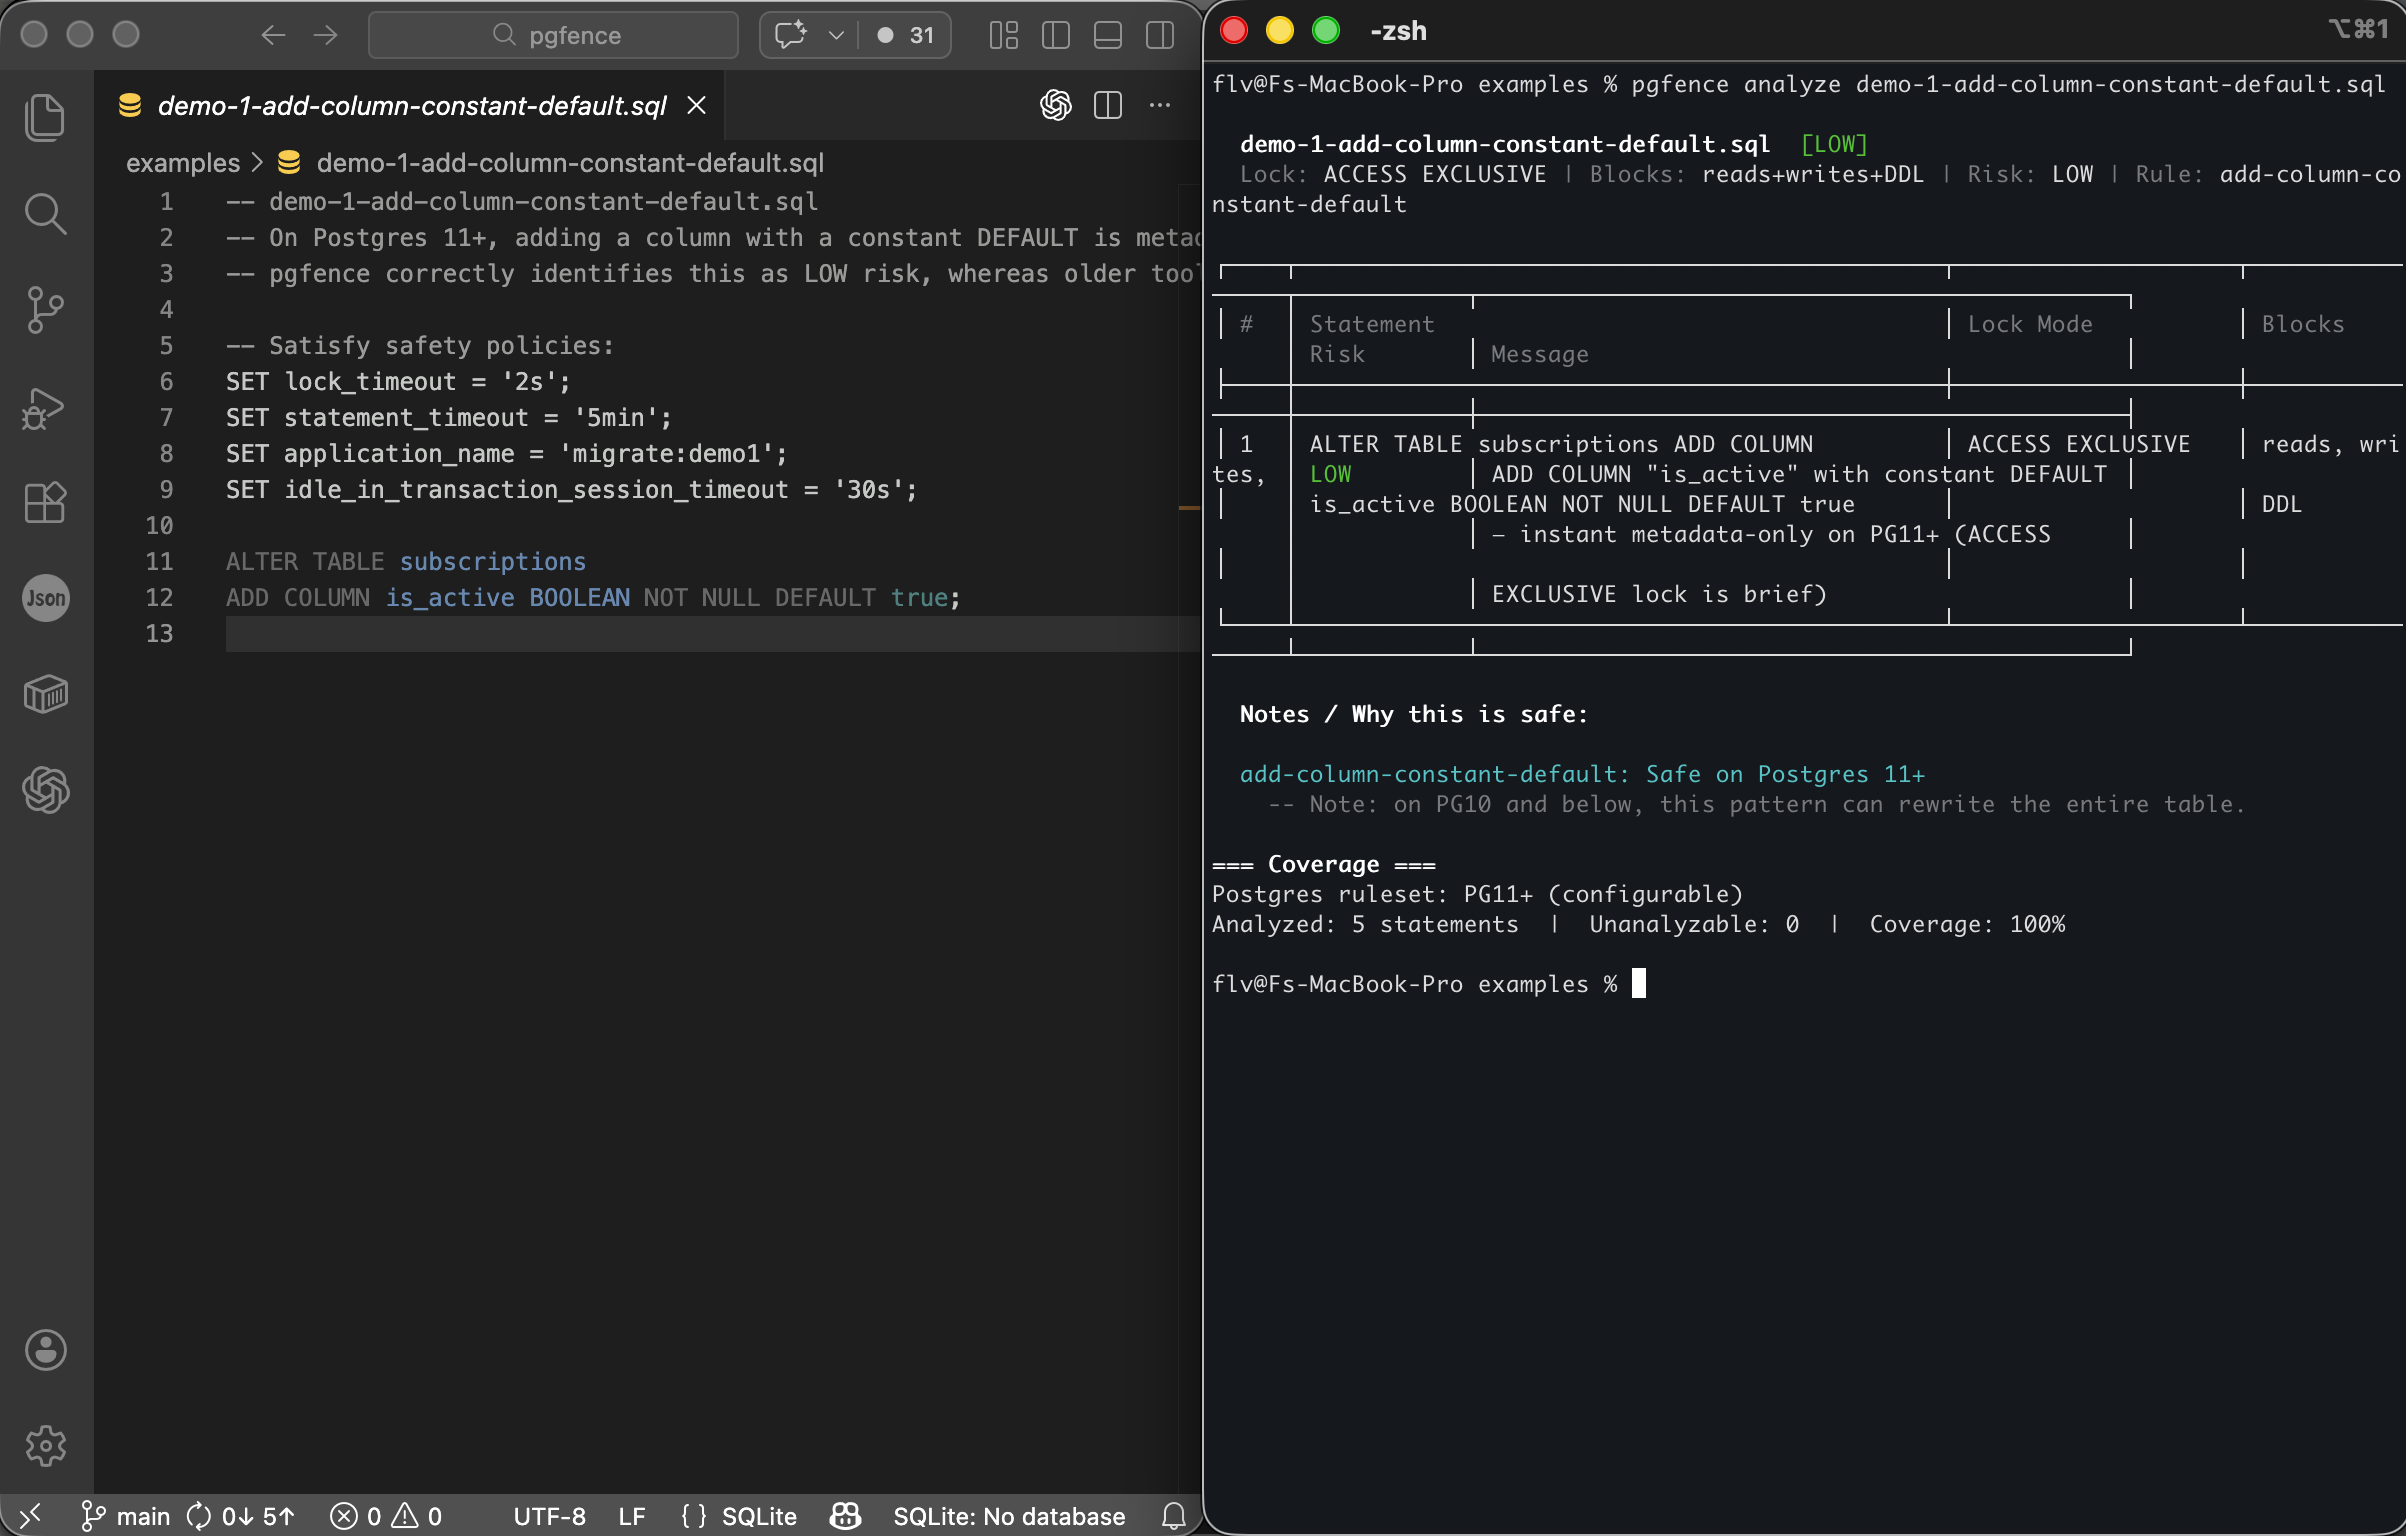Open the Copilot dropdown chevron
Screen dimensions: 2406x1536
pyautogui.click(x=837, y=35)
